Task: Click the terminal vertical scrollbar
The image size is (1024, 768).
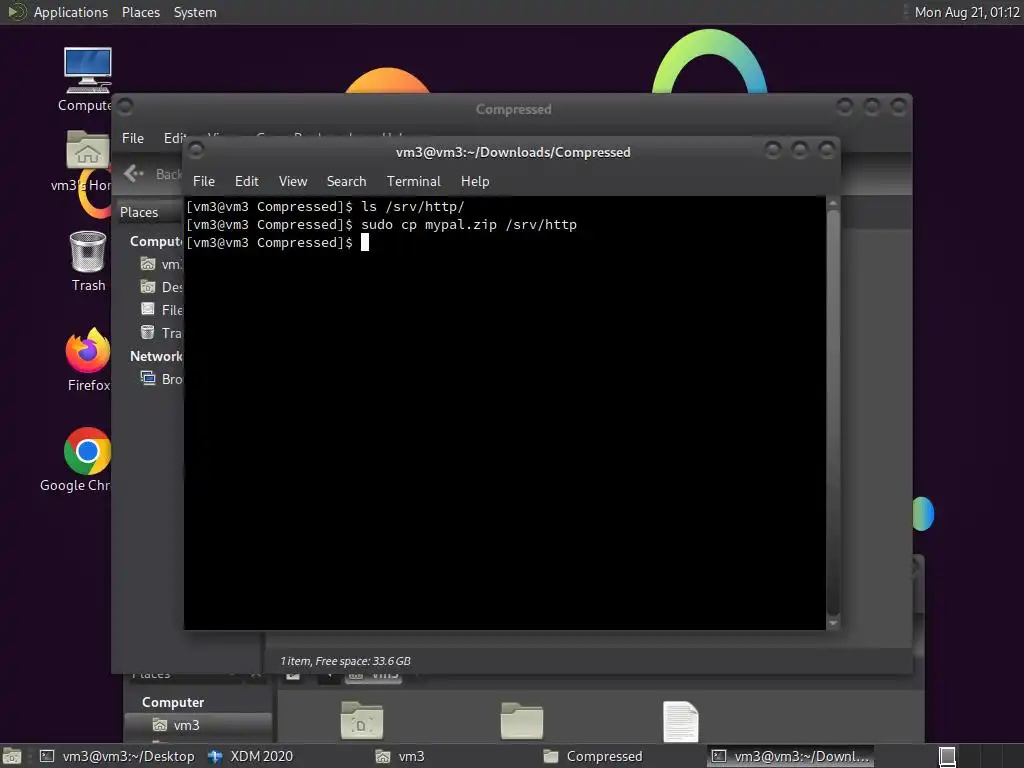Action: coord(833,411)
